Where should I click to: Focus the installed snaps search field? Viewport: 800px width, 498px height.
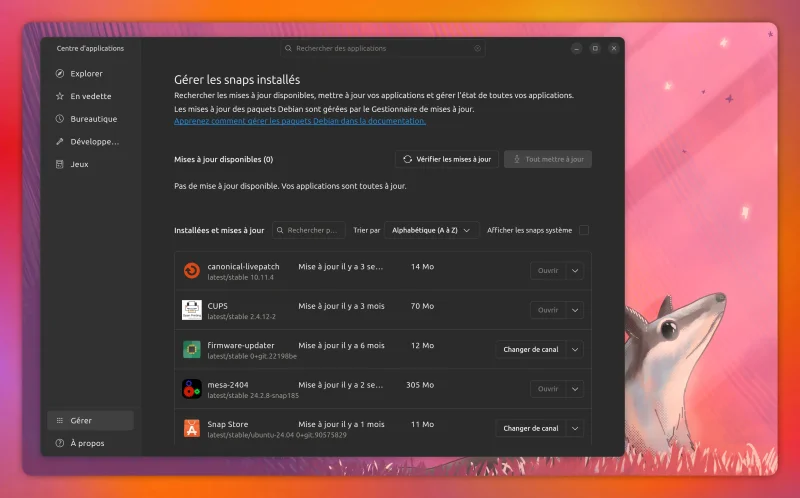pyautogui.click(x=309, y=230)
